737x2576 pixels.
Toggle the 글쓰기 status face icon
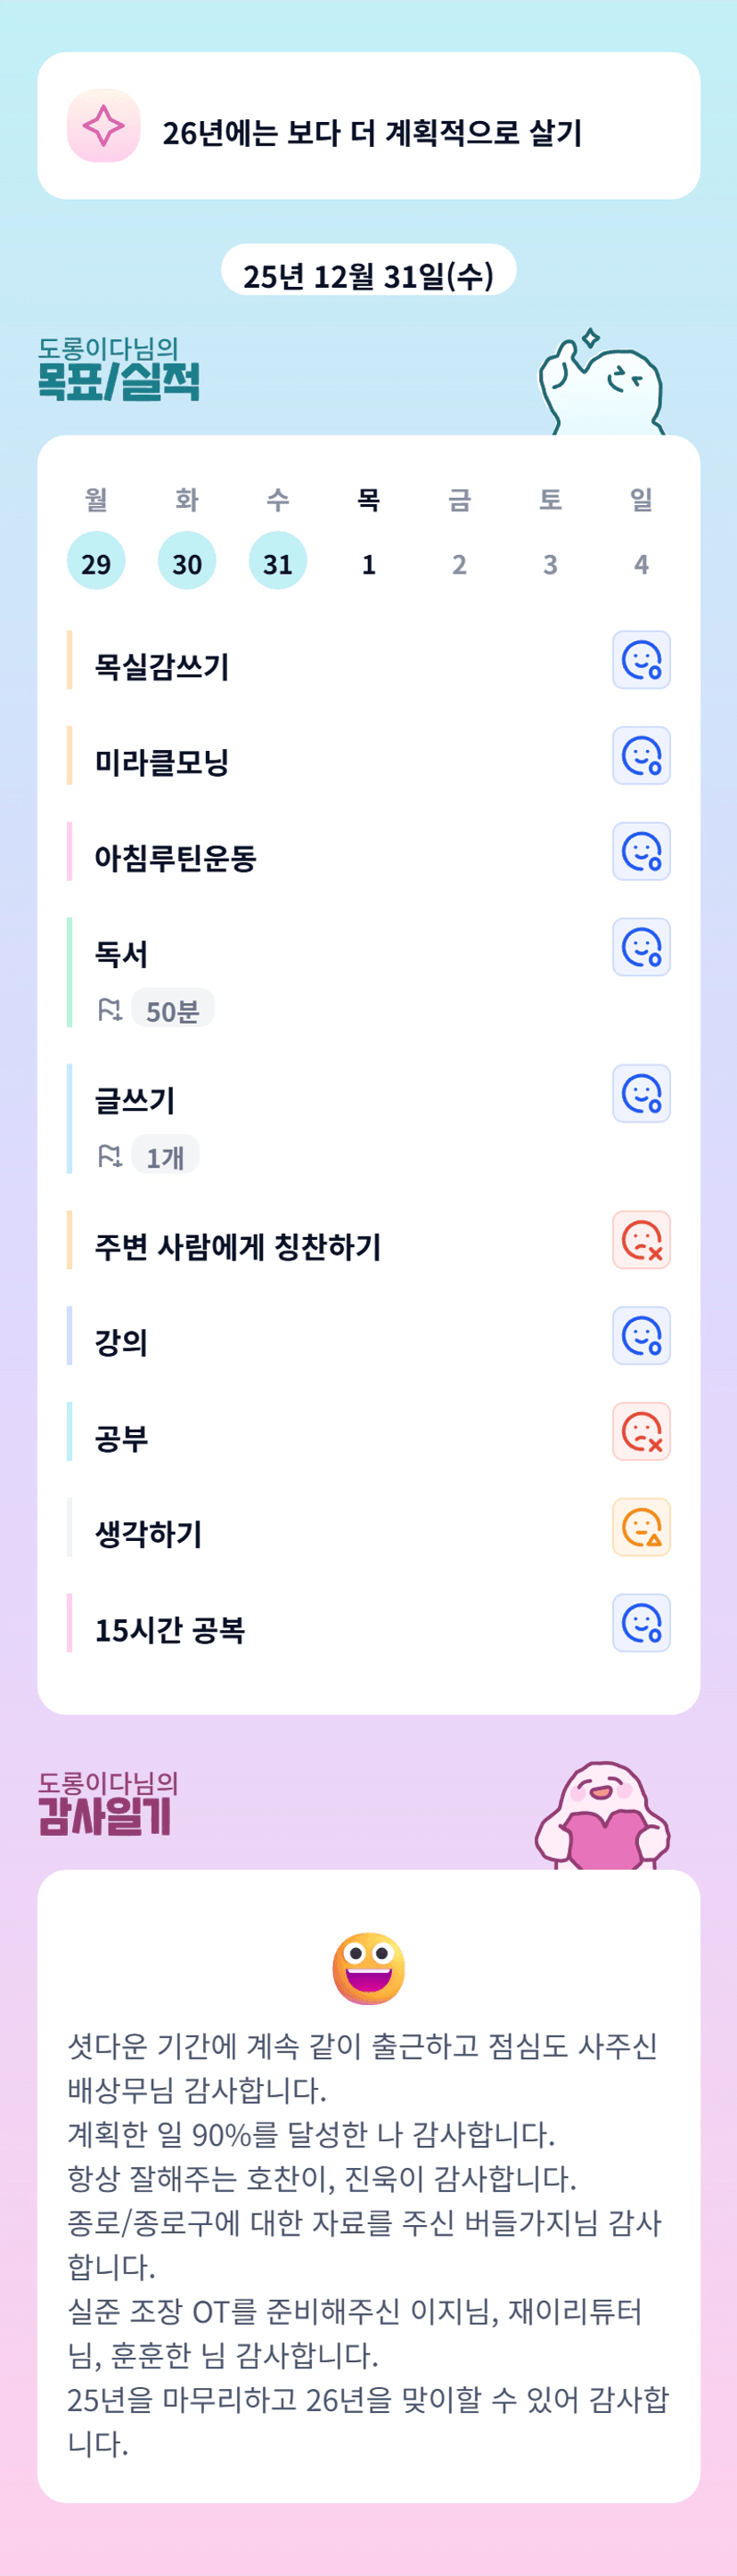tap(641, 1094)
